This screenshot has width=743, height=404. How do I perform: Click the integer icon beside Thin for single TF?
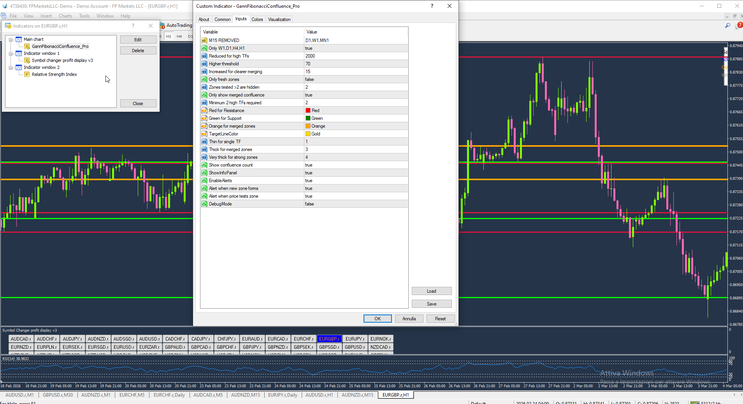[205, 142]
